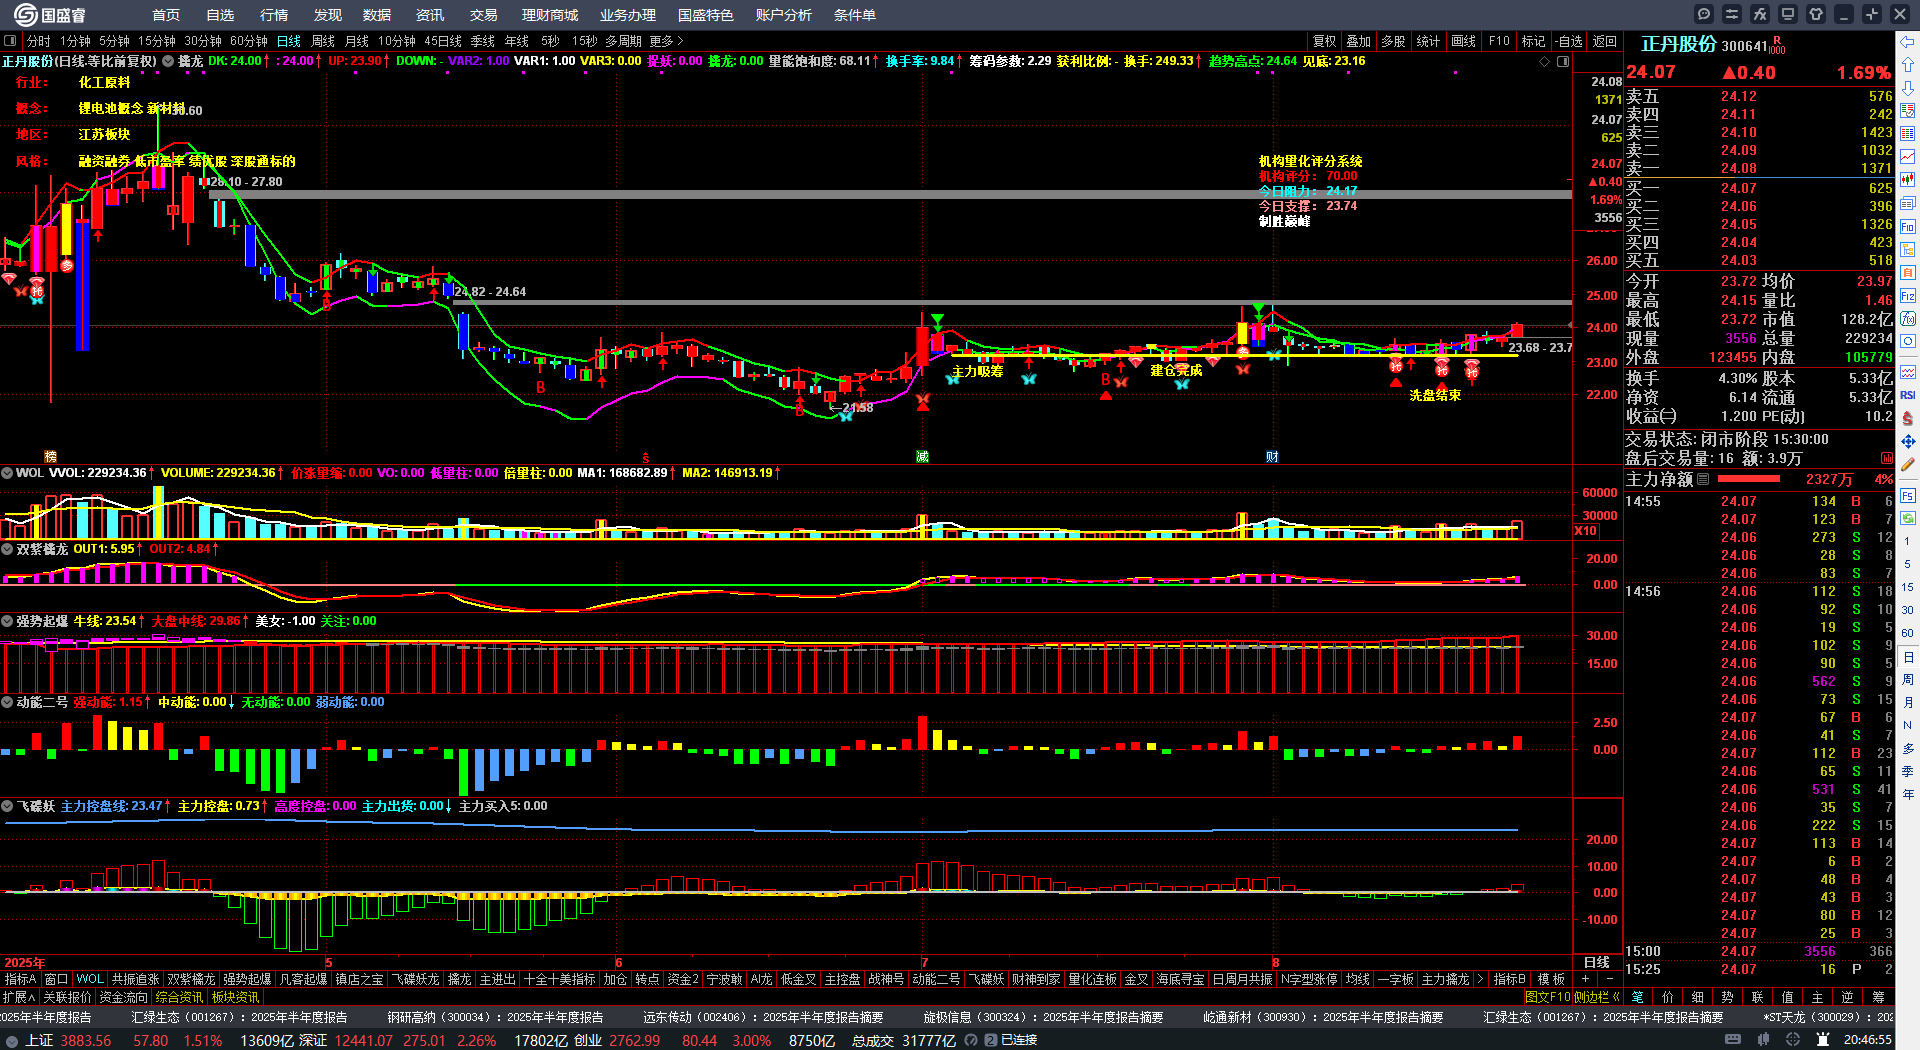The height and width of the screenshot is (1050, 1920).
Task: Open the settings sliders icon in title bar
Action: click(x=1732, y=14)
